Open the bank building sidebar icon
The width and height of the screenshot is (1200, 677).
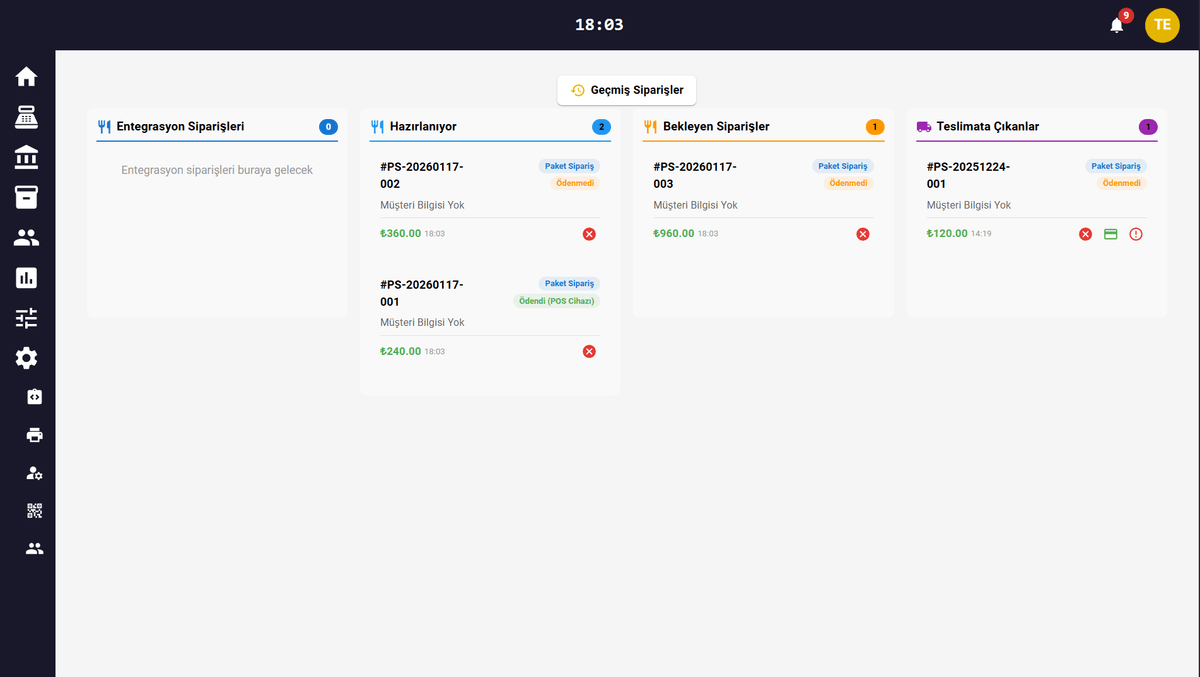[x=27, y=157]
